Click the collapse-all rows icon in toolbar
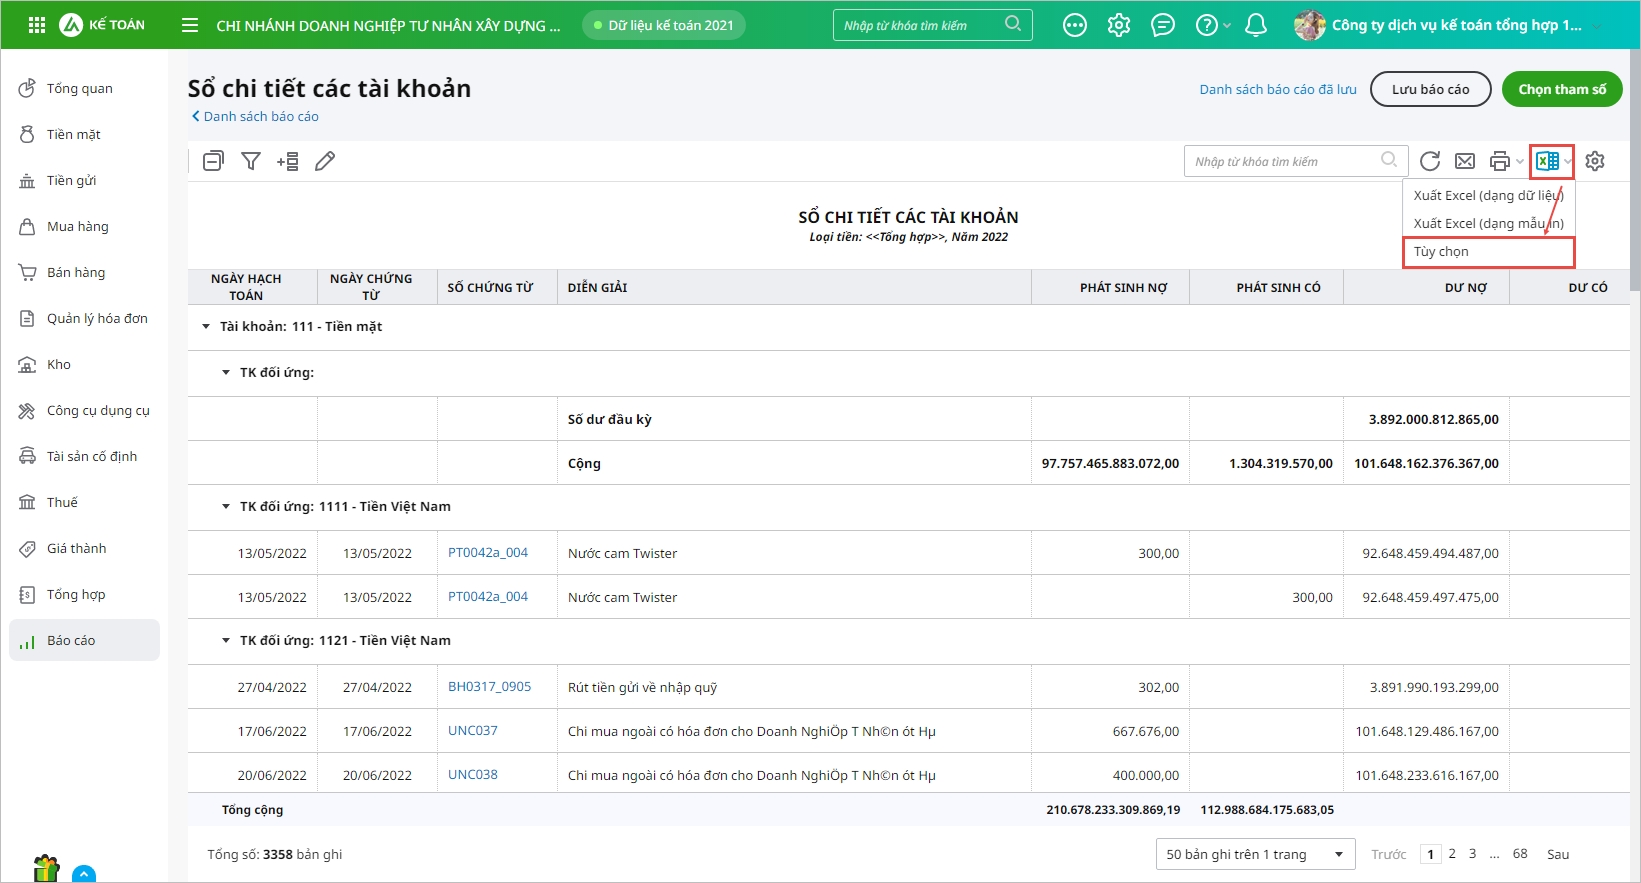The width and height of the screenshot is (1641, 883). pos(213,161)
